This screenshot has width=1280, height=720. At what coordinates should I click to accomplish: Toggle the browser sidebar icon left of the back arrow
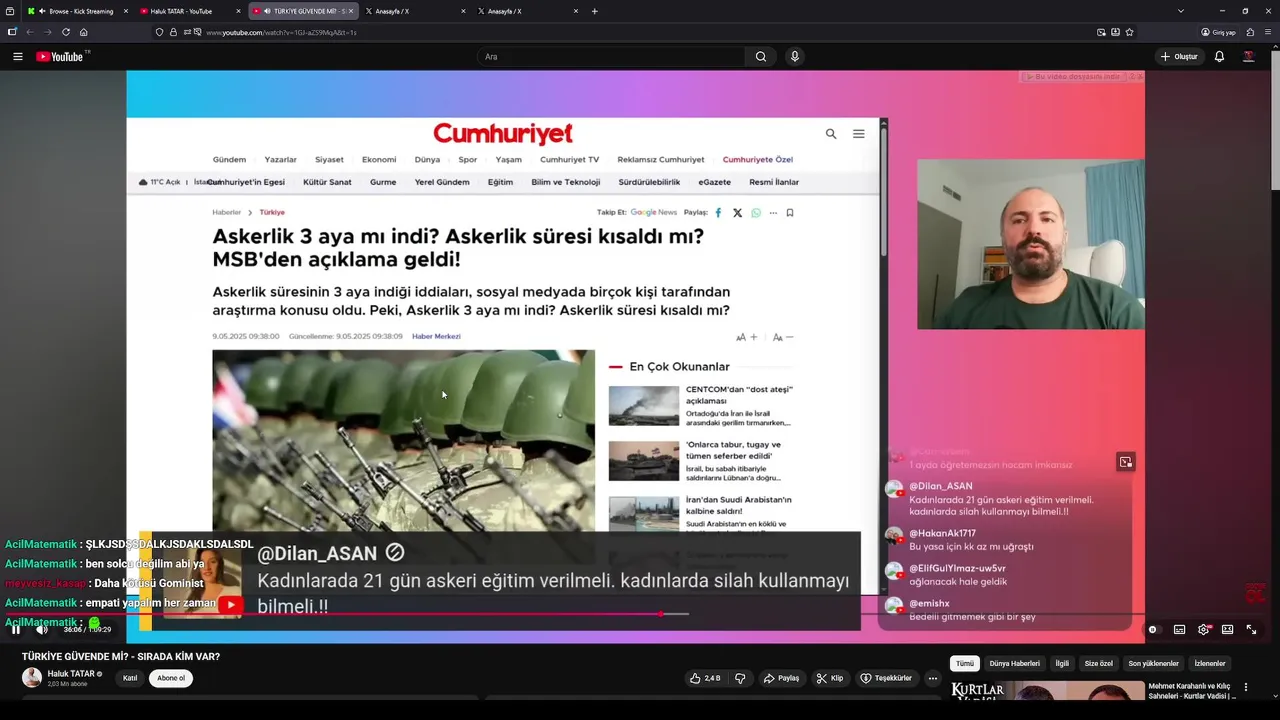pos(12,32)
